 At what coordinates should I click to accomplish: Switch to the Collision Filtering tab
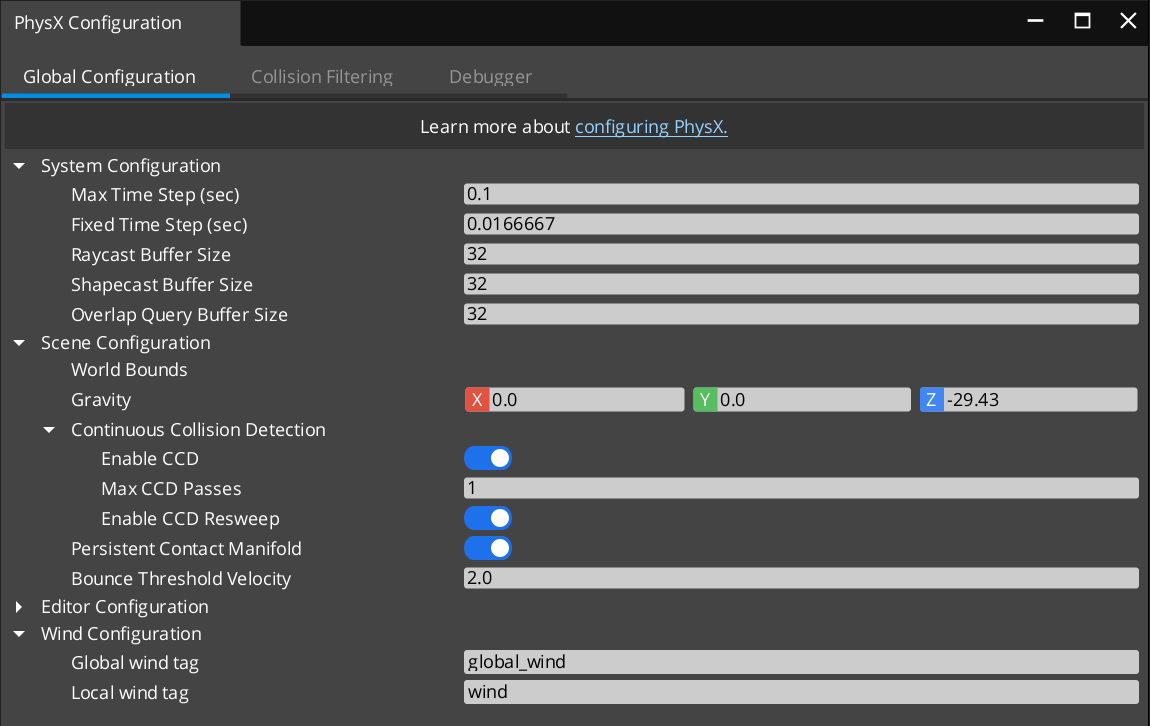point(321,77)
